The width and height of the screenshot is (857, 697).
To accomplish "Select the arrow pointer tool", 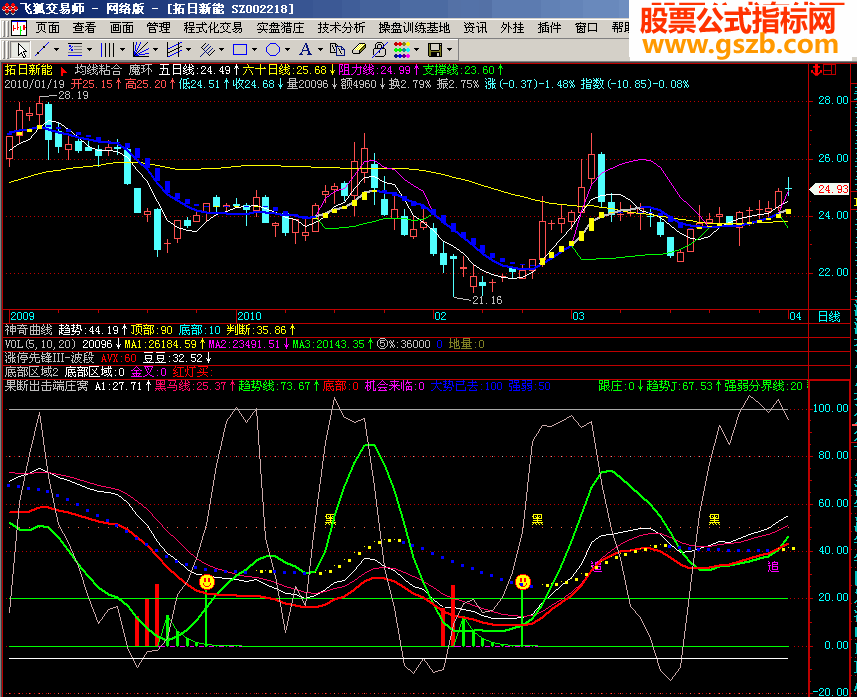I will (22, 50).
